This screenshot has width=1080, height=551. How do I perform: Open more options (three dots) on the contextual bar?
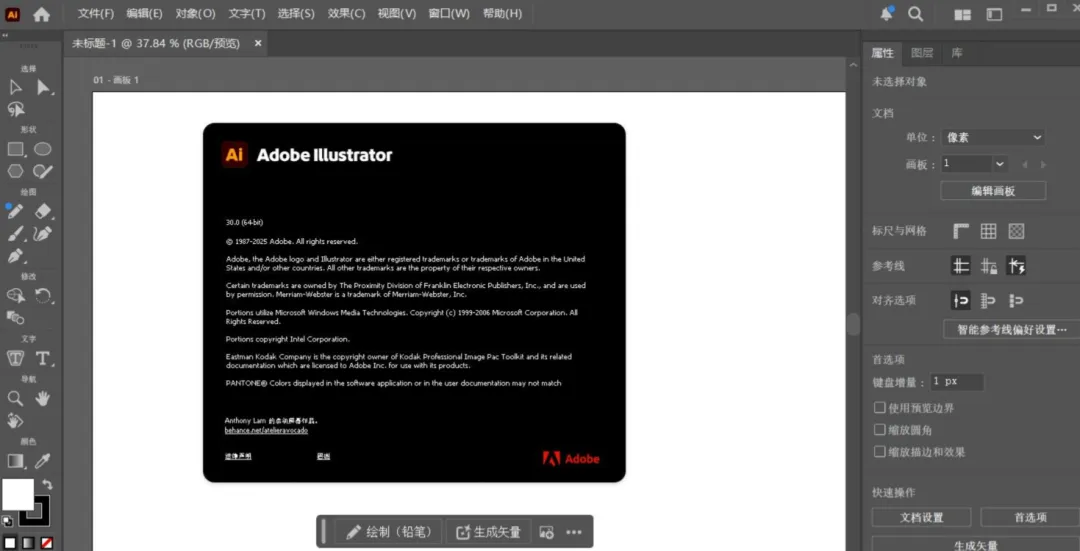point(574,532)
